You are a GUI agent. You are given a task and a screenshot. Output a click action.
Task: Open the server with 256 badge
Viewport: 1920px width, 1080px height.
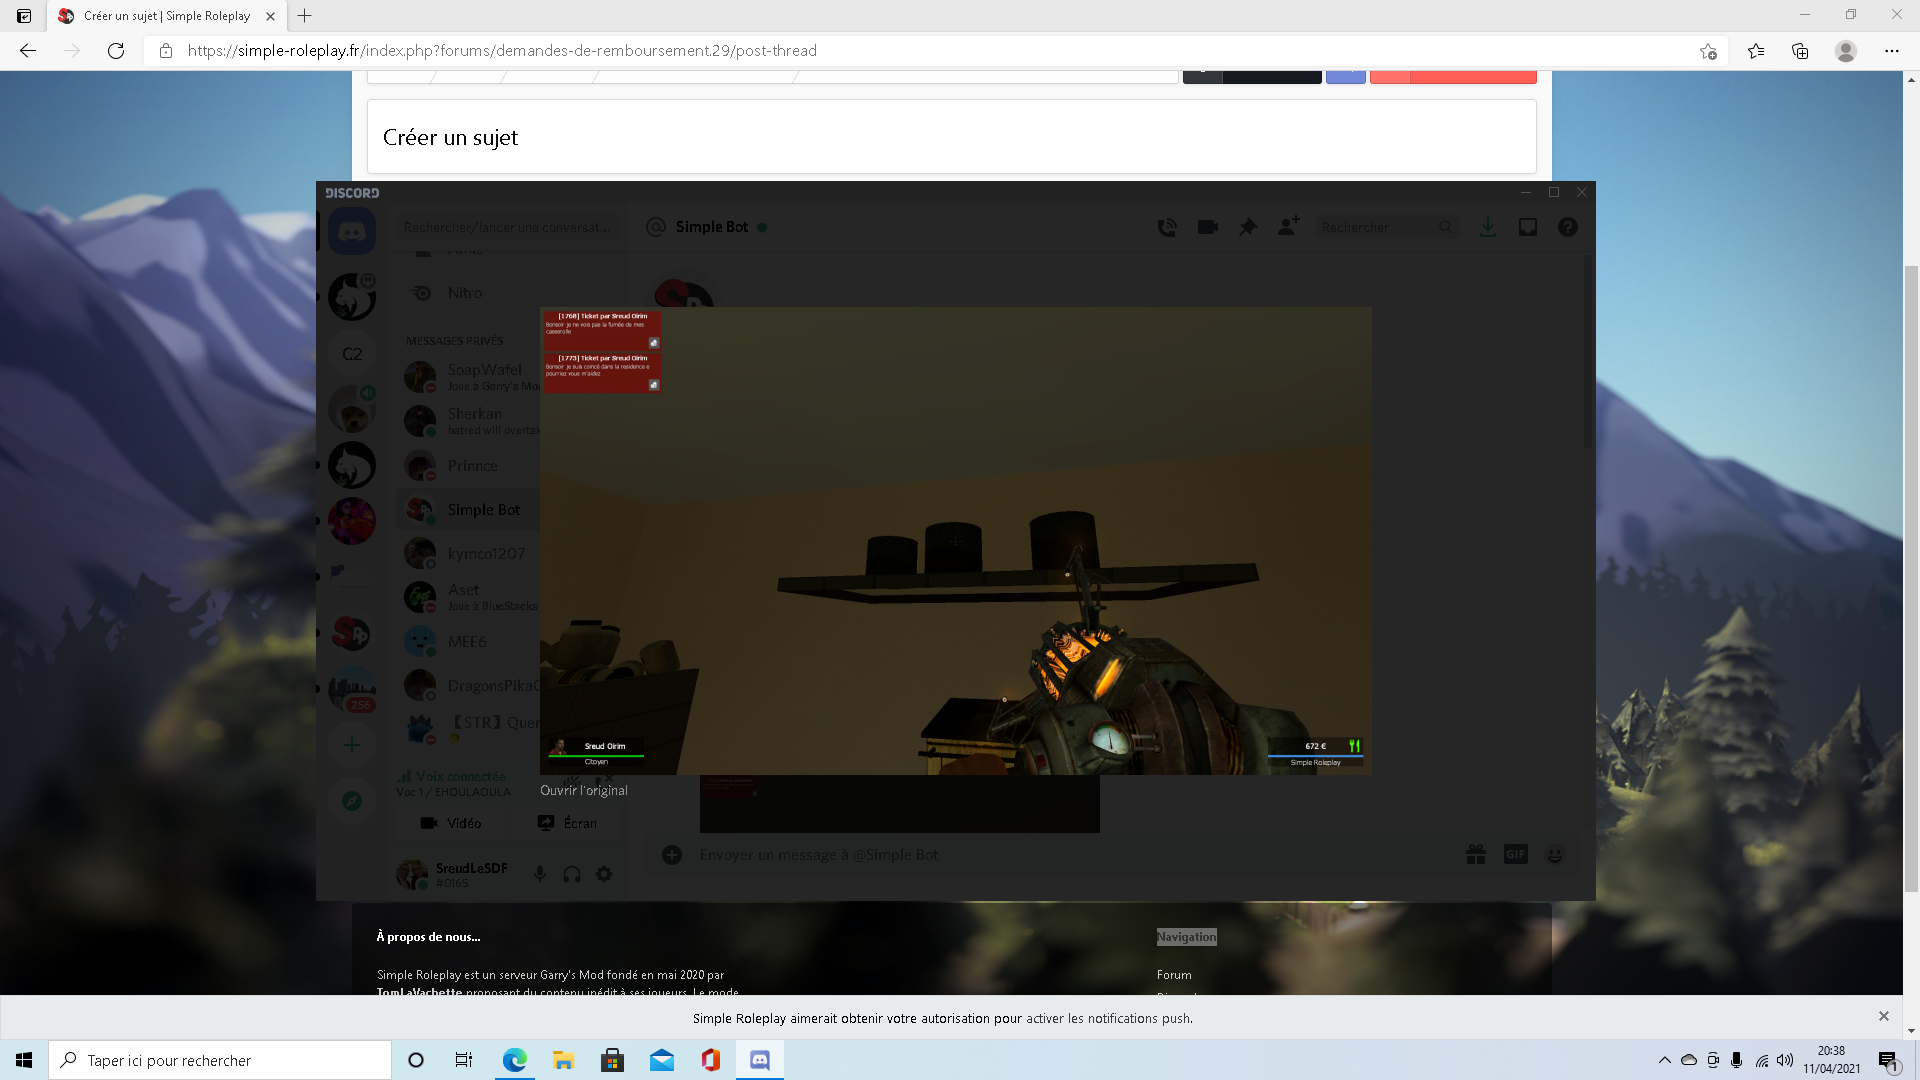click(x=352, y=690)
